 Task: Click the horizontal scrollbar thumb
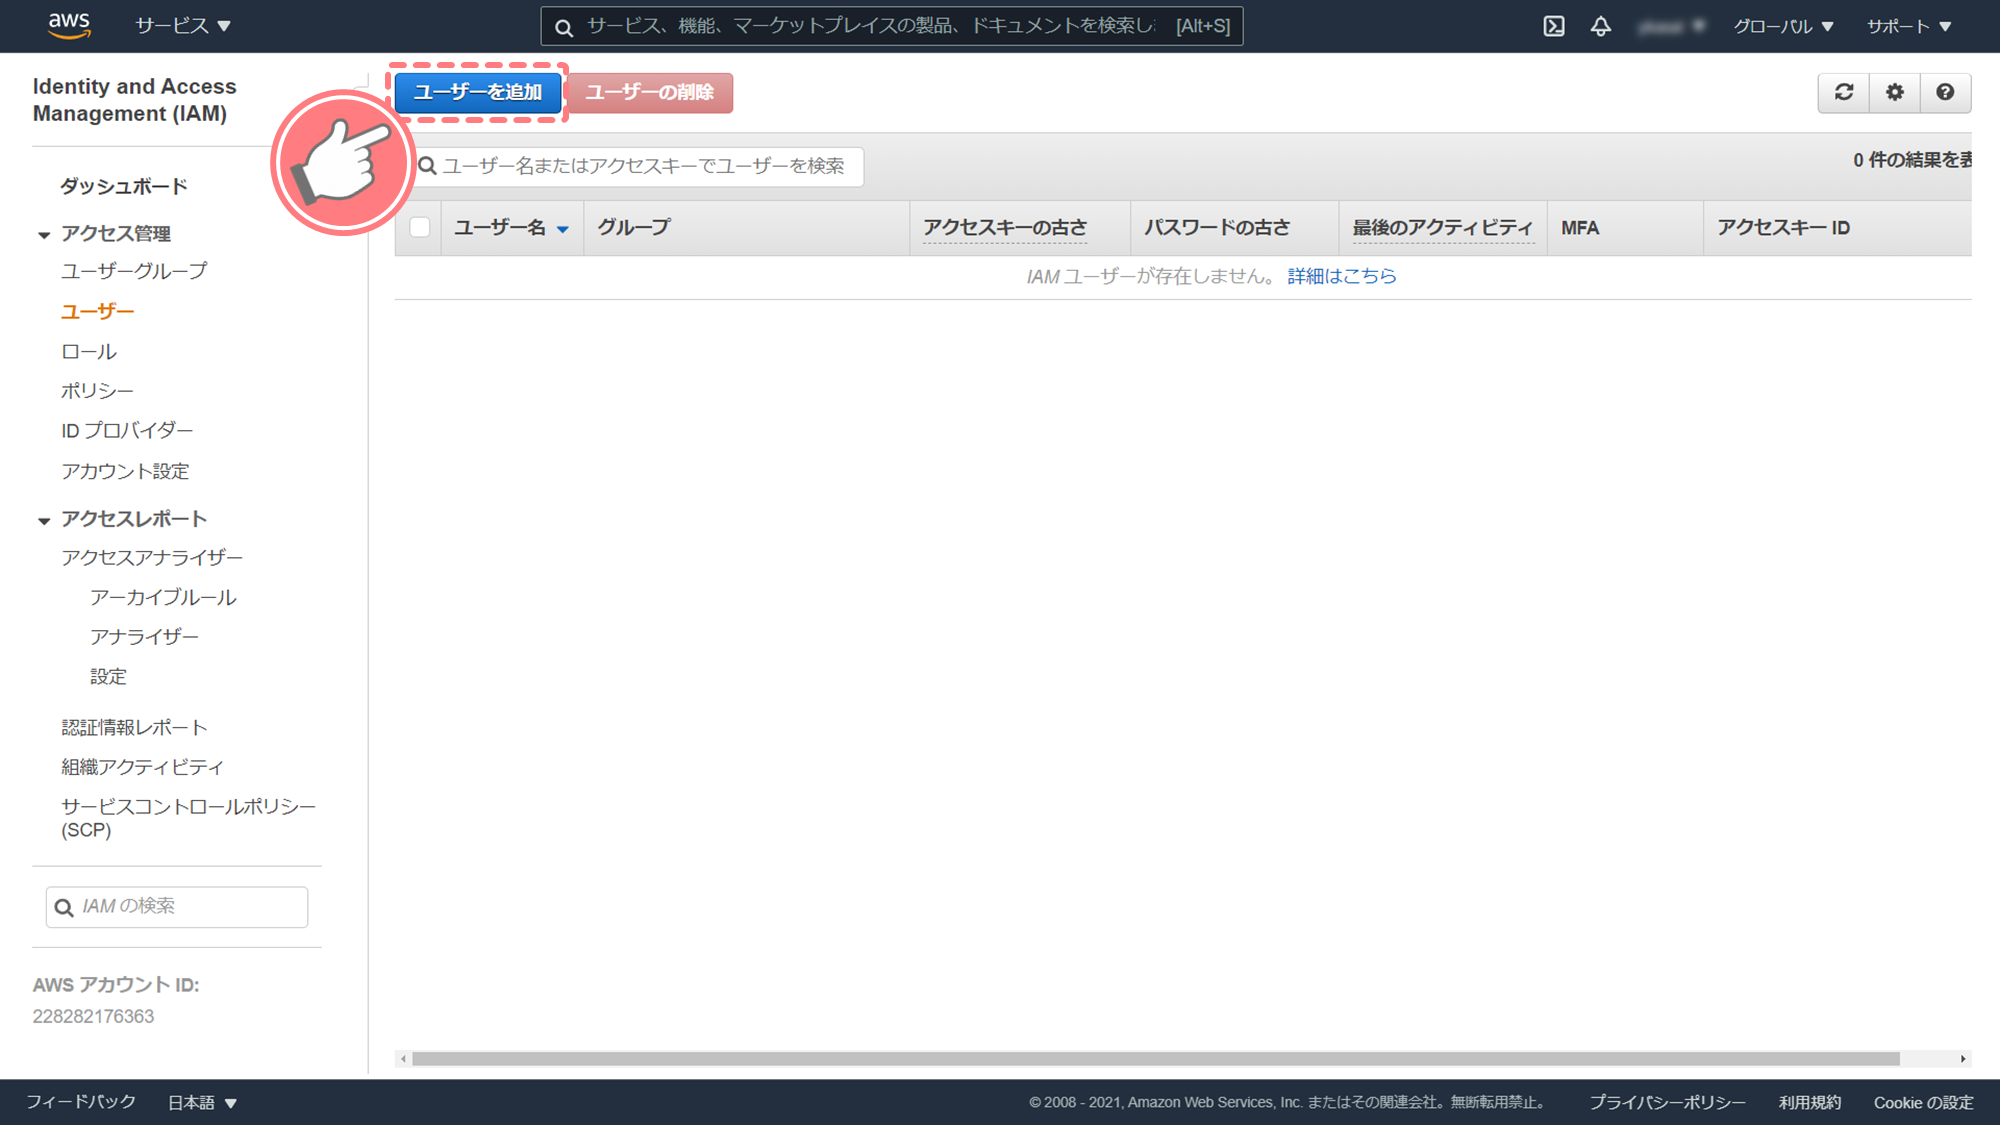tap(1155, 1059)
